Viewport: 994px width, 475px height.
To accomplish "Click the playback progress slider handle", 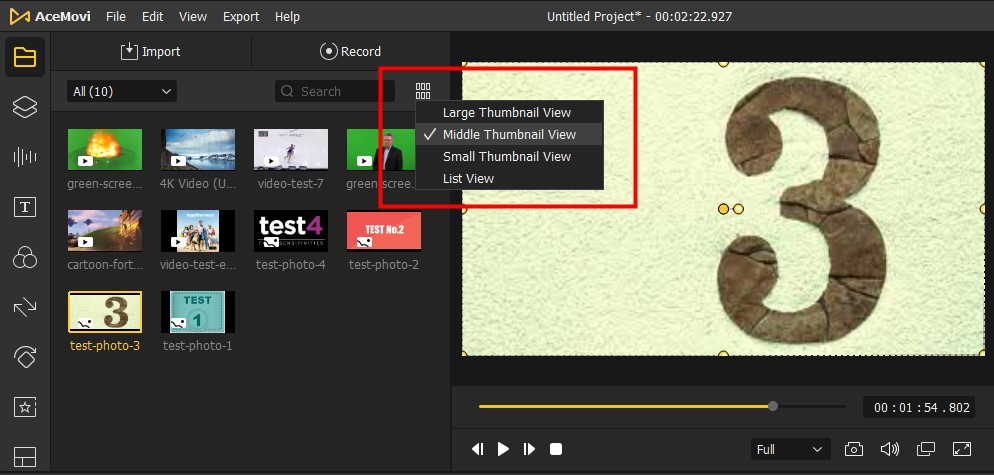I will (773, 406).
